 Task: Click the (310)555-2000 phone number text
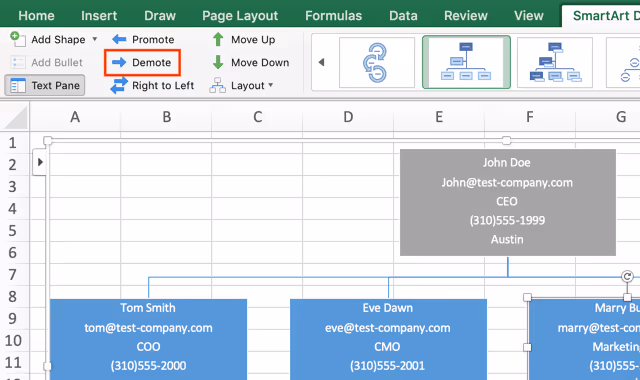click(x=148, y=366)
